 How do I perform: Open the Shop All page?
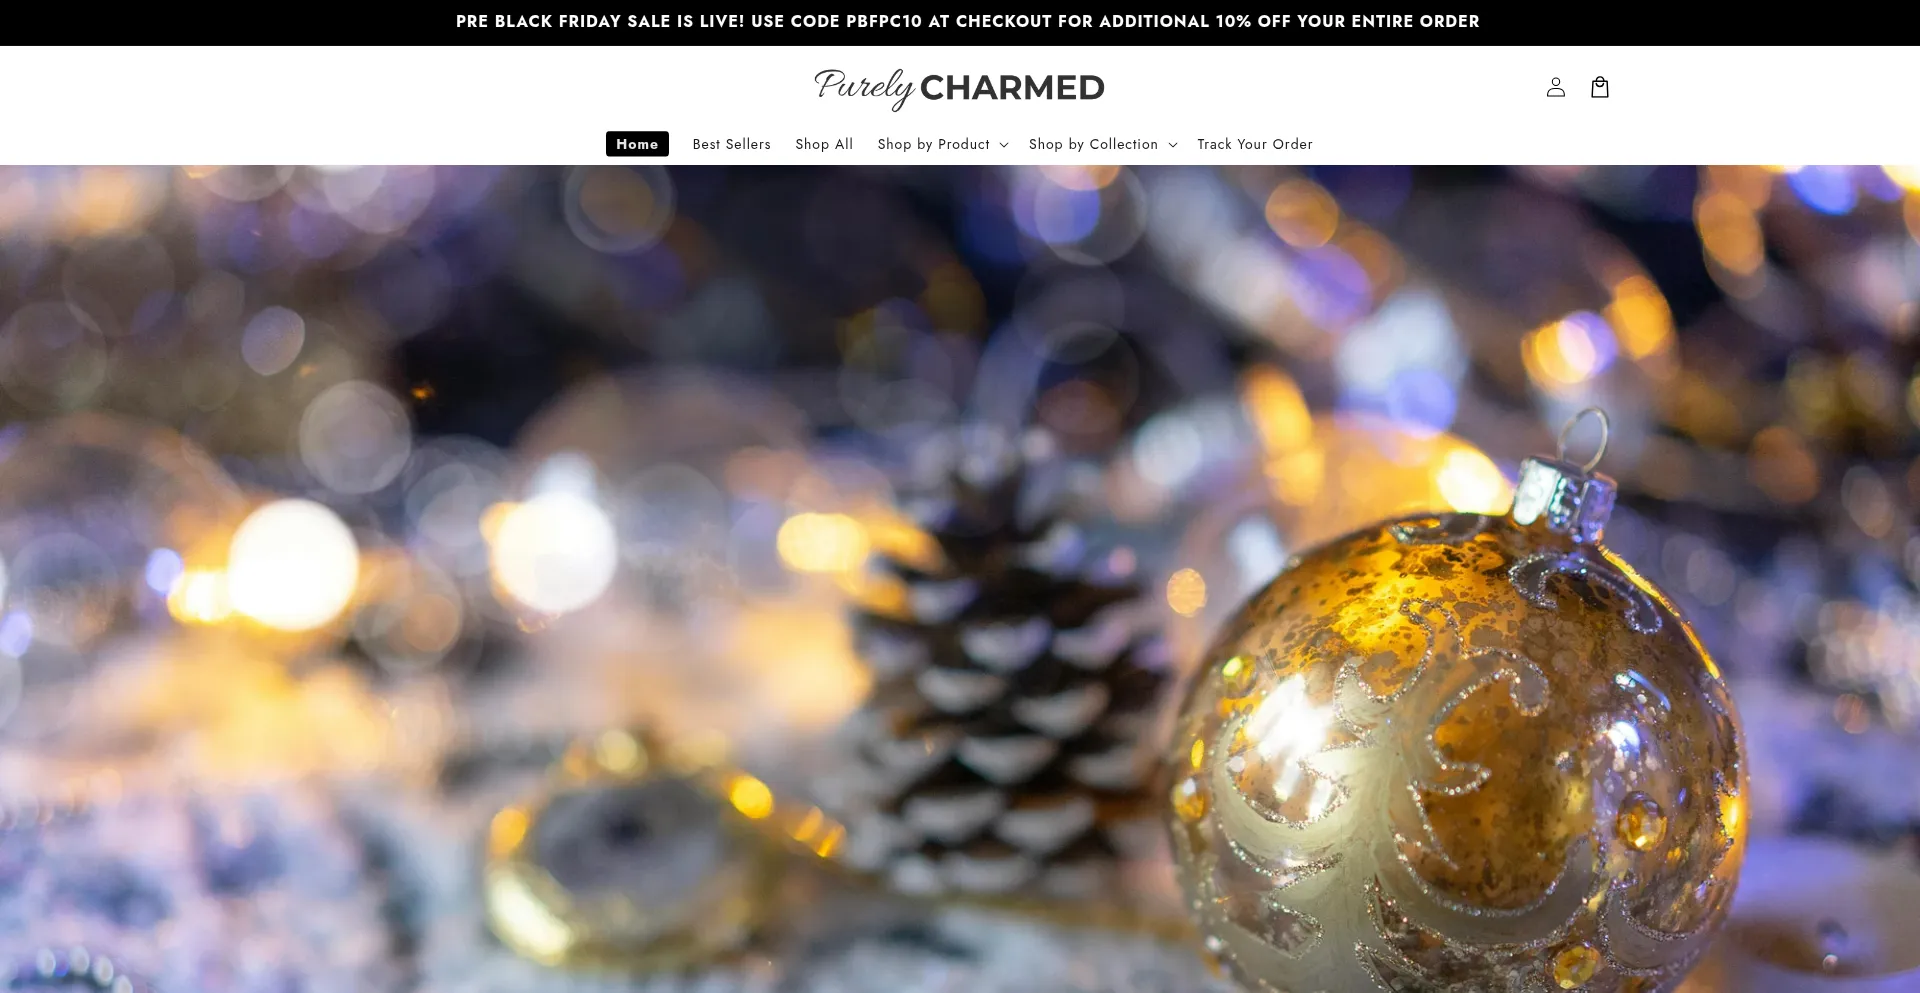click(x=824, y=144)
